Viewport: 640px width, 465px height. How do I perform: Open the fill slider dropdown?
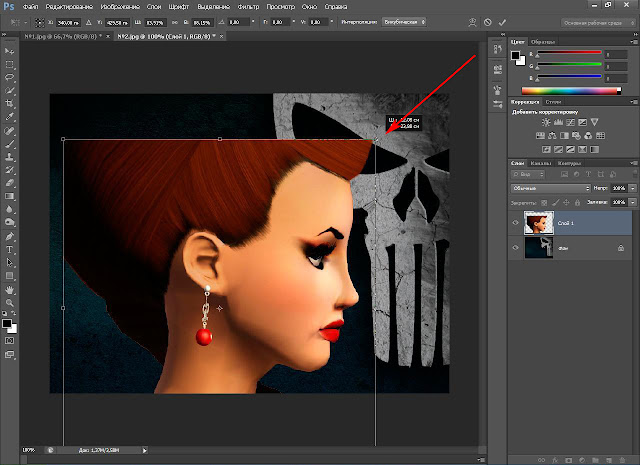[x=633, y=202]
